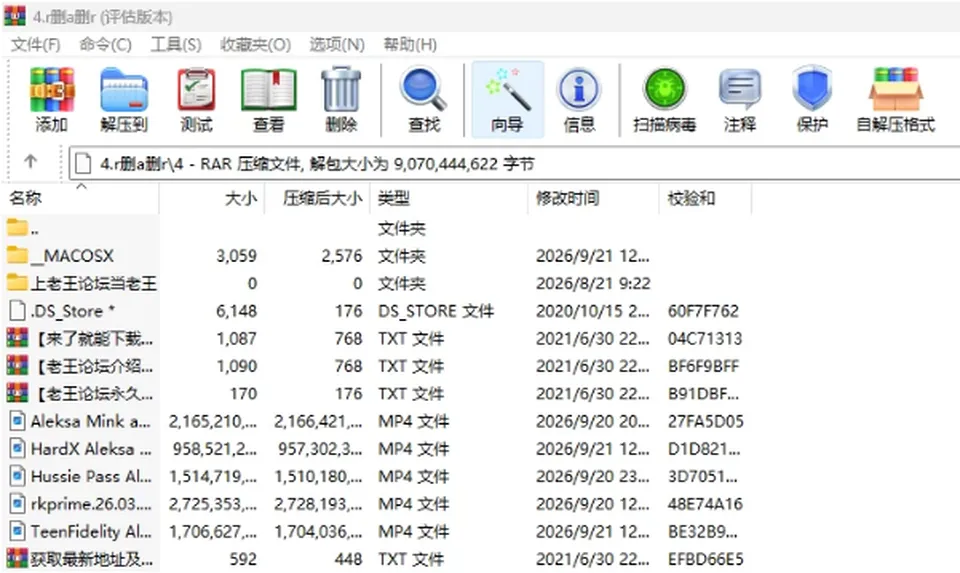Open the File (文件) menu
Viewport: 960px width, 573px height.
36,45
